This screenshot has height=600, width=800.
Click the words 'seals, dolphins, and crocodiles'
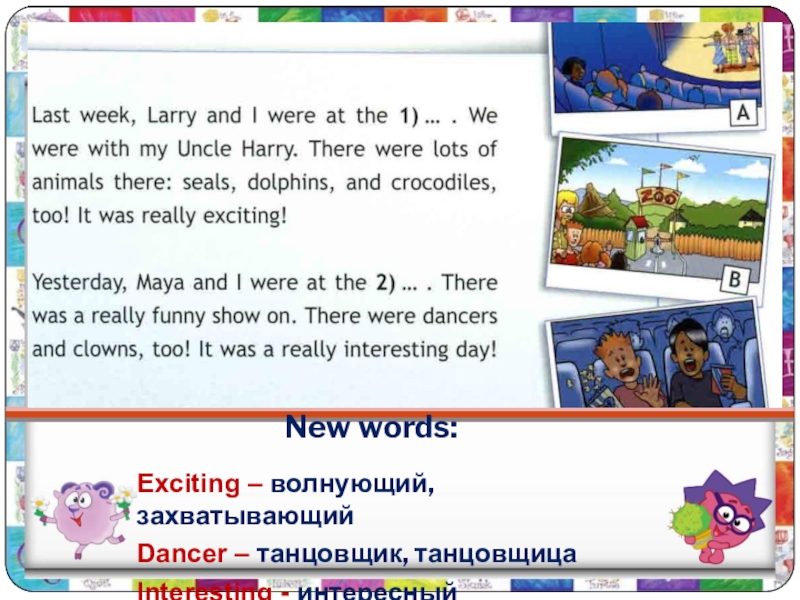pyautogui.click(x=338, y=183)
